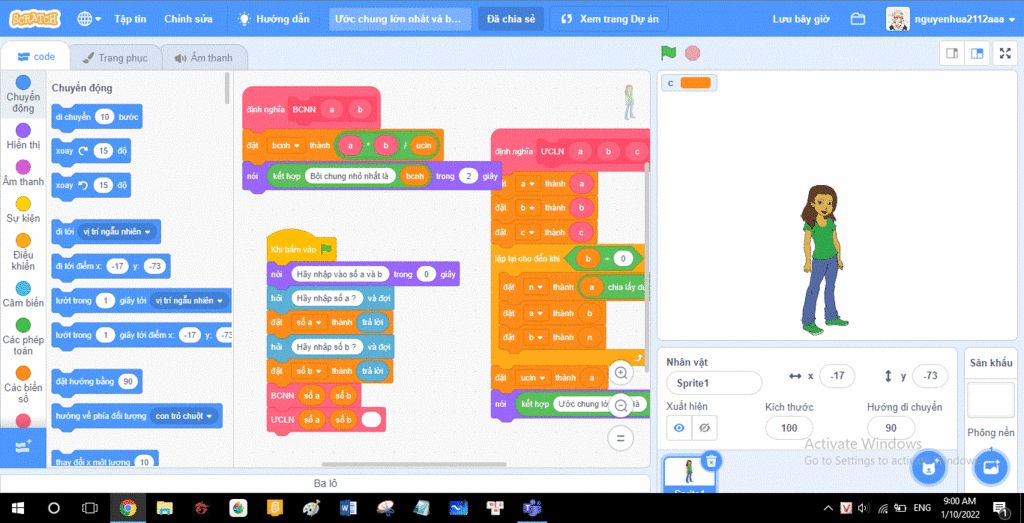Show the sprite with eye icon
The image size is (1024, 523).
(679, 428)
